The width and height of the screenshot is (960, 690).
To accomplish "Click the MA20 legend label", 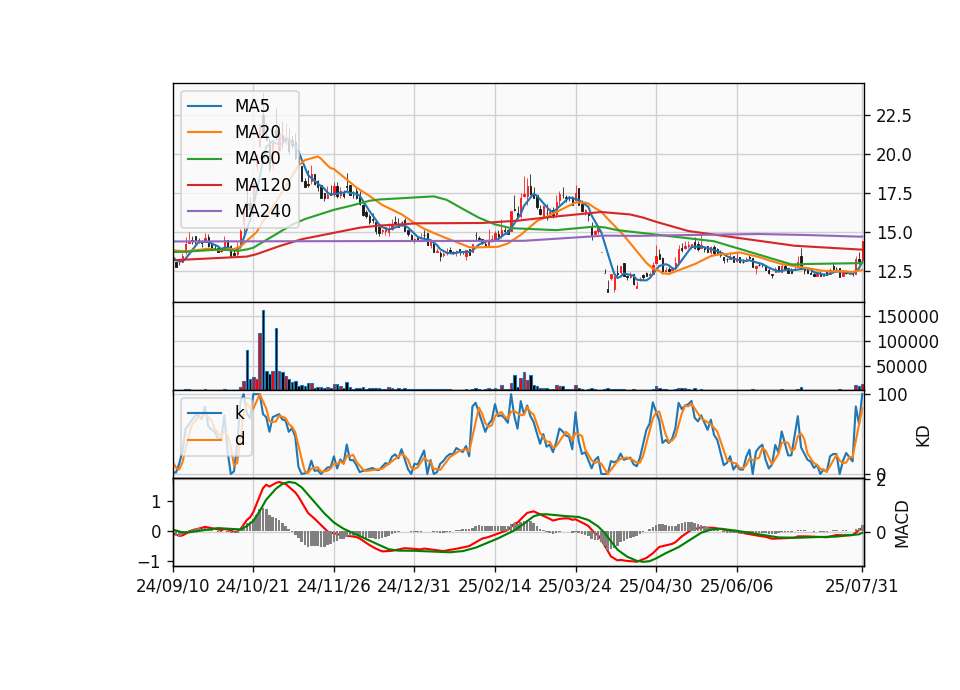I will [x=257, y=132].
